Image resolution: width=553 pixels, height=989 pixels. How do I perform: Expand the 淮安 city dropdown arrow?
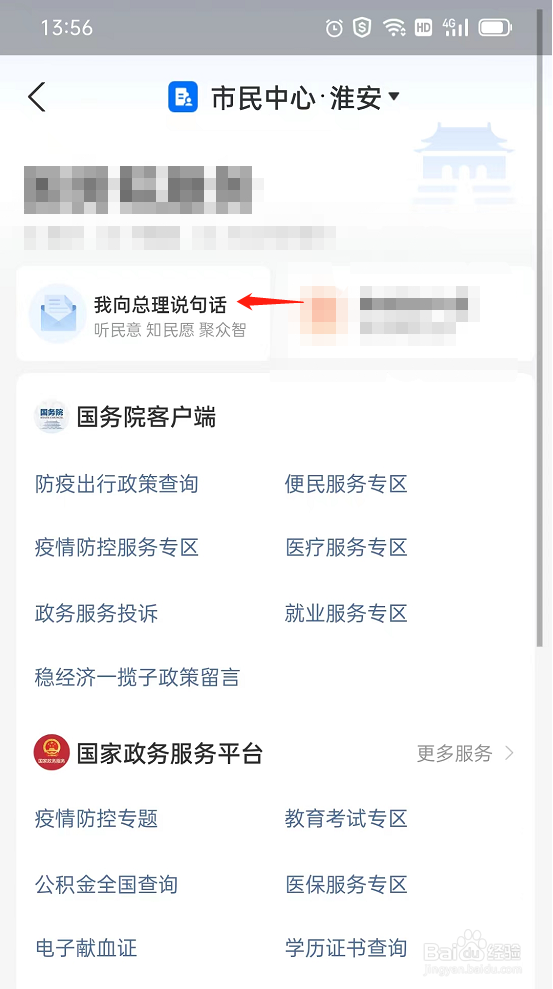click(x=394, y=97)
